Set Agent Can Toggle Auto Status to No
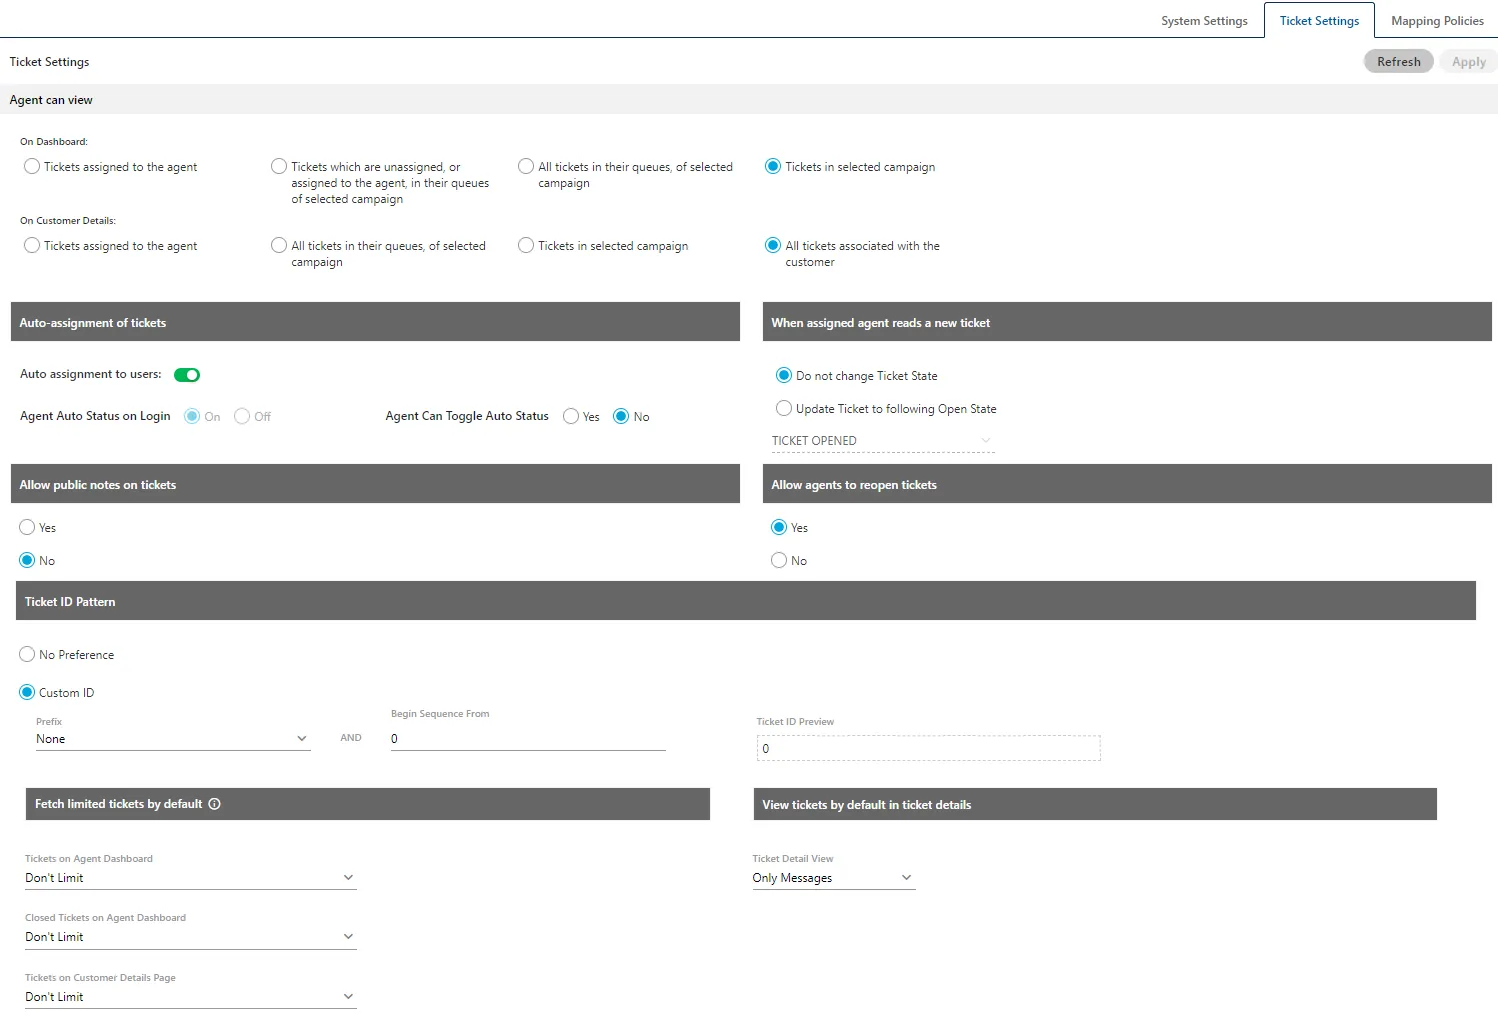 coord(621,416)
